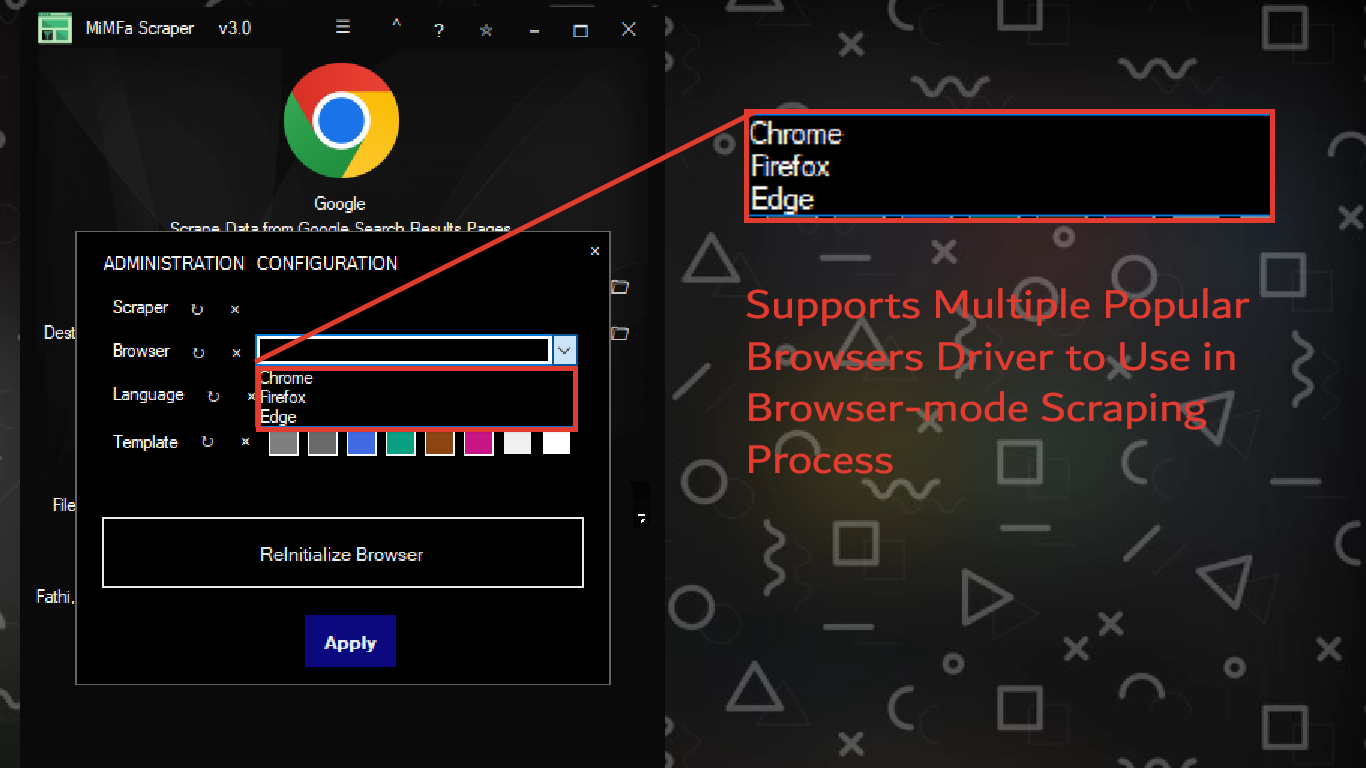Screen dimensions: 1366x768
Task: Open the hamburger menu in title bar
Action: (x=343, y=28)
